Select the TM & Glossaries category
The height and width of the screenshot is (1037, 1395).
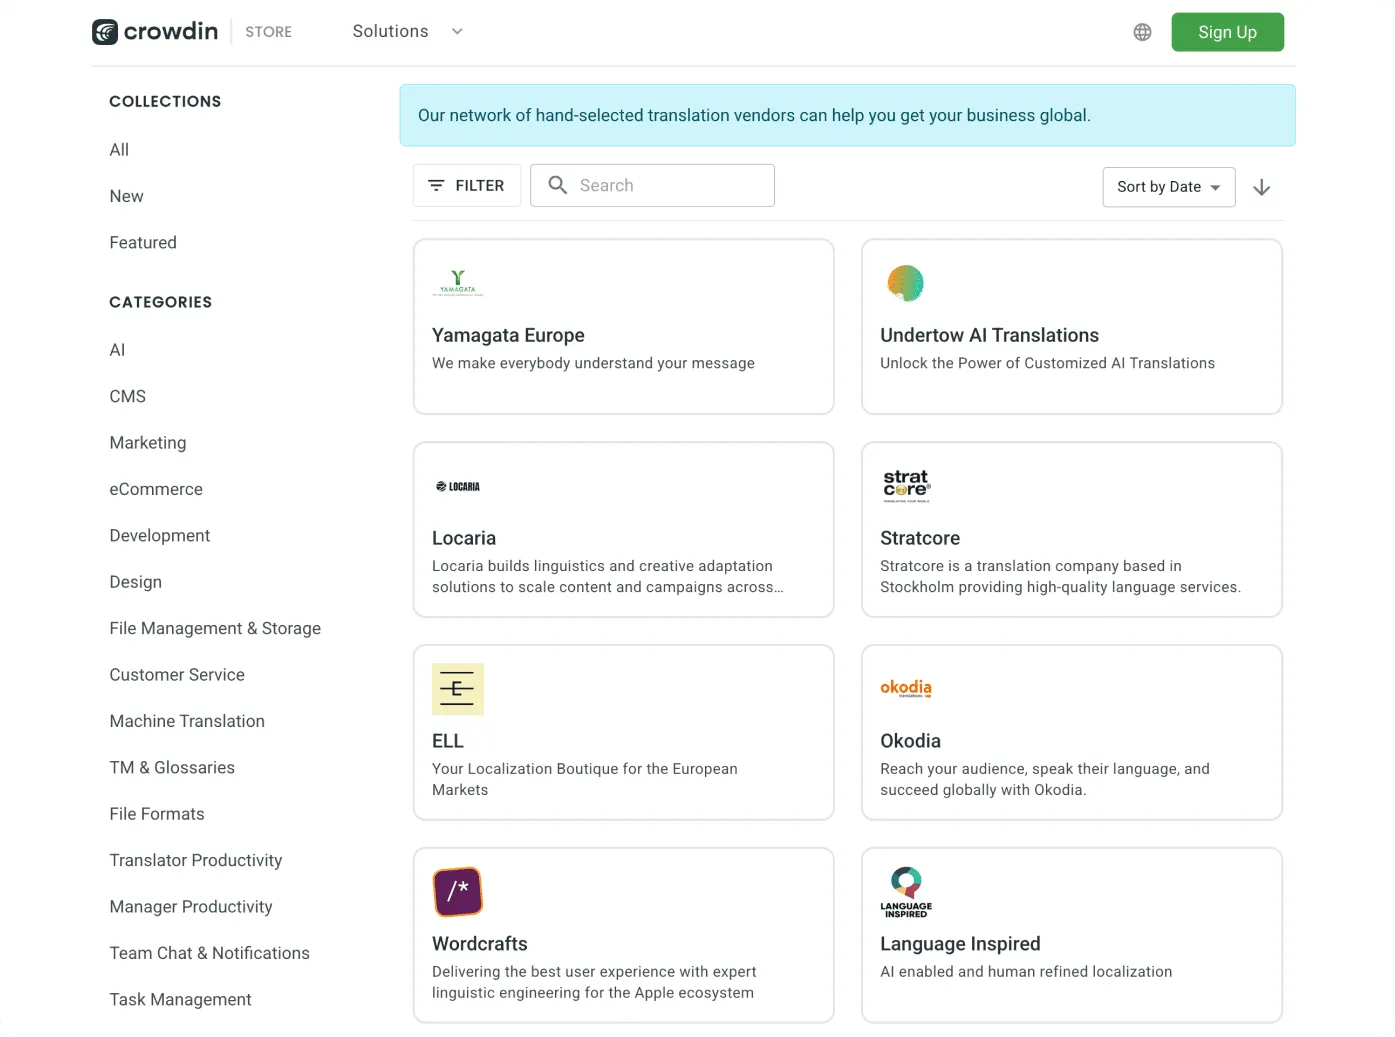[172, 768]
